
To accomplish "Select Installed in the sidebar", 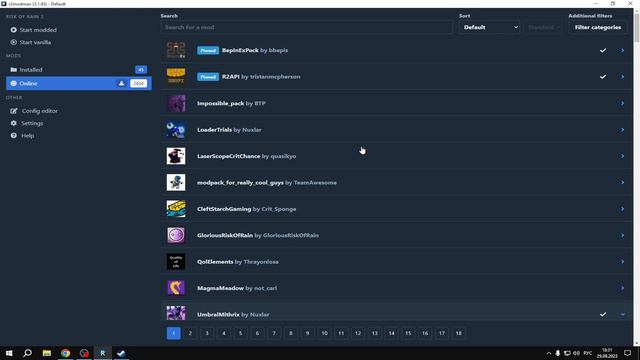I will (79, 70).
